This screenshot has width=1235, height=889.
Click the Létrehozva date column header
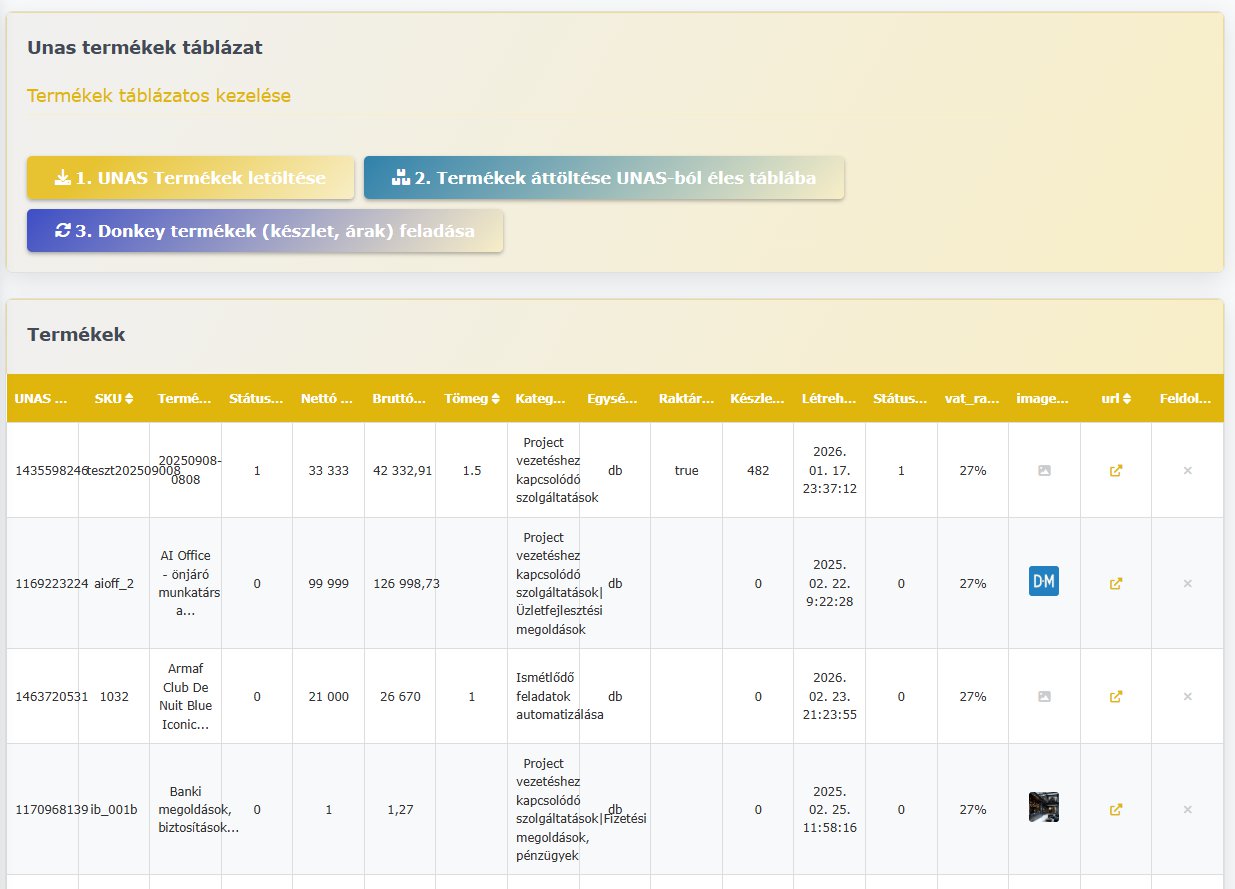point(829,398)
